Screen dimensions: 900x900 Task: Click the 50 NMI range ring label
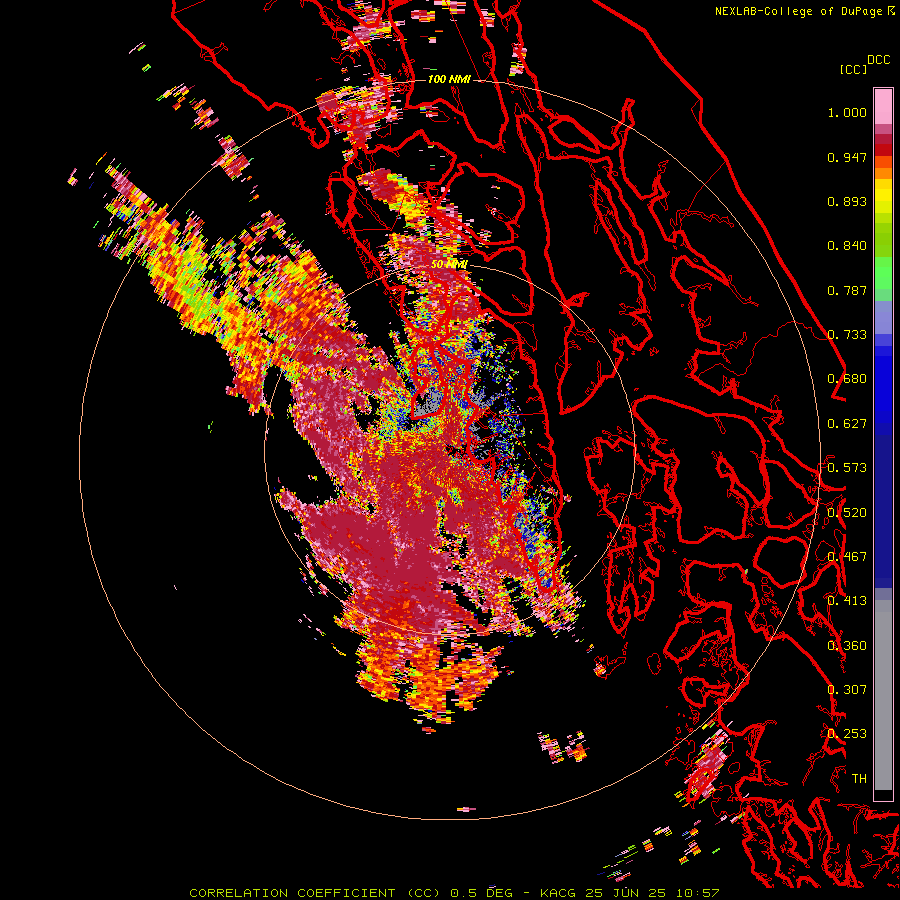pyautogui.click(x=449, y=264)
